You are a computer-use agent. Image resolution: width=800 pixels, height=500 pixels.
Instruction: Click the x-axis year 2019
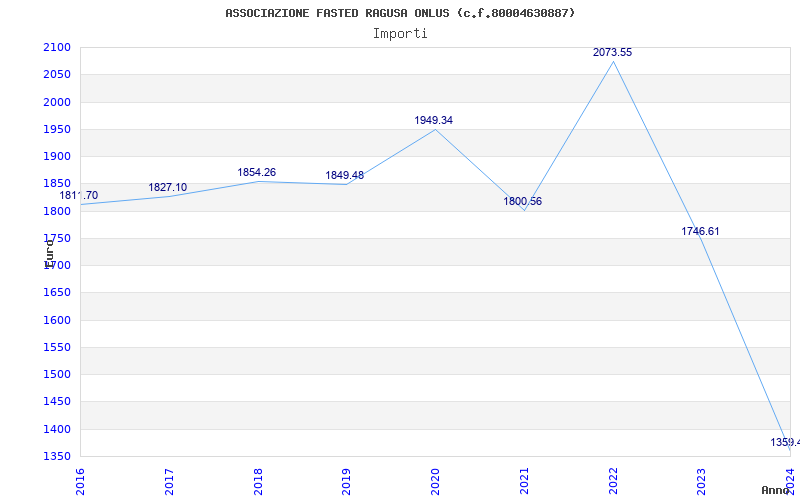[346, 482]
